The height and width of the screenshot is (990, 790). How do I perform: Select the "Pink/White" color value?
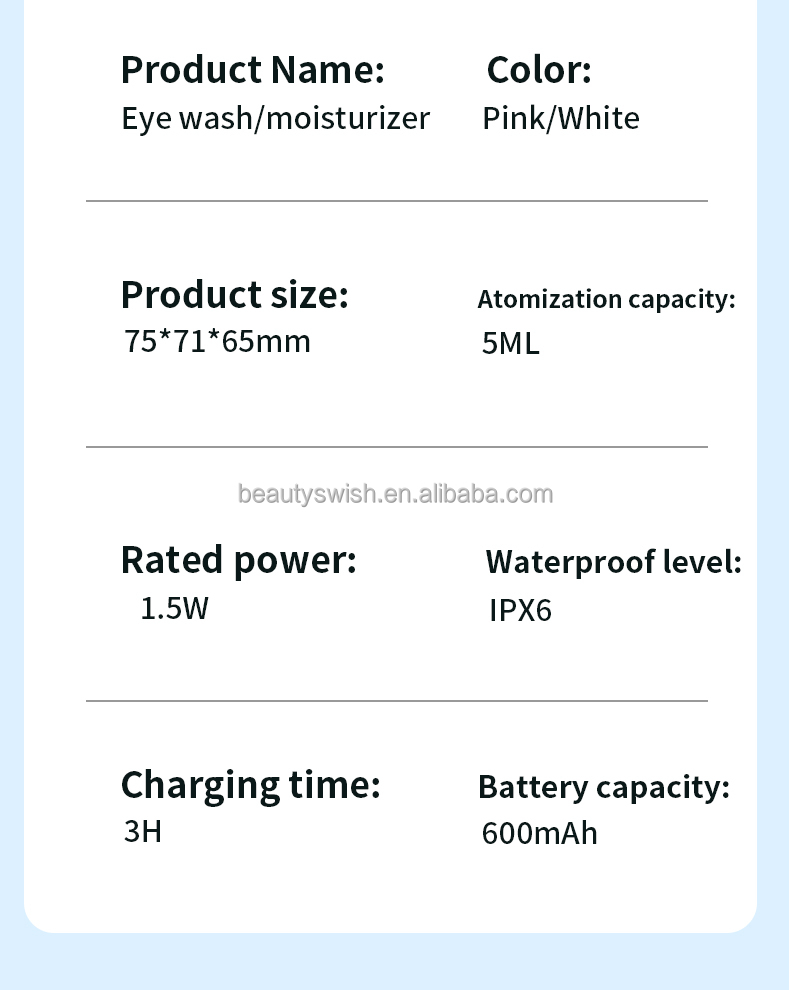[561, 118]
